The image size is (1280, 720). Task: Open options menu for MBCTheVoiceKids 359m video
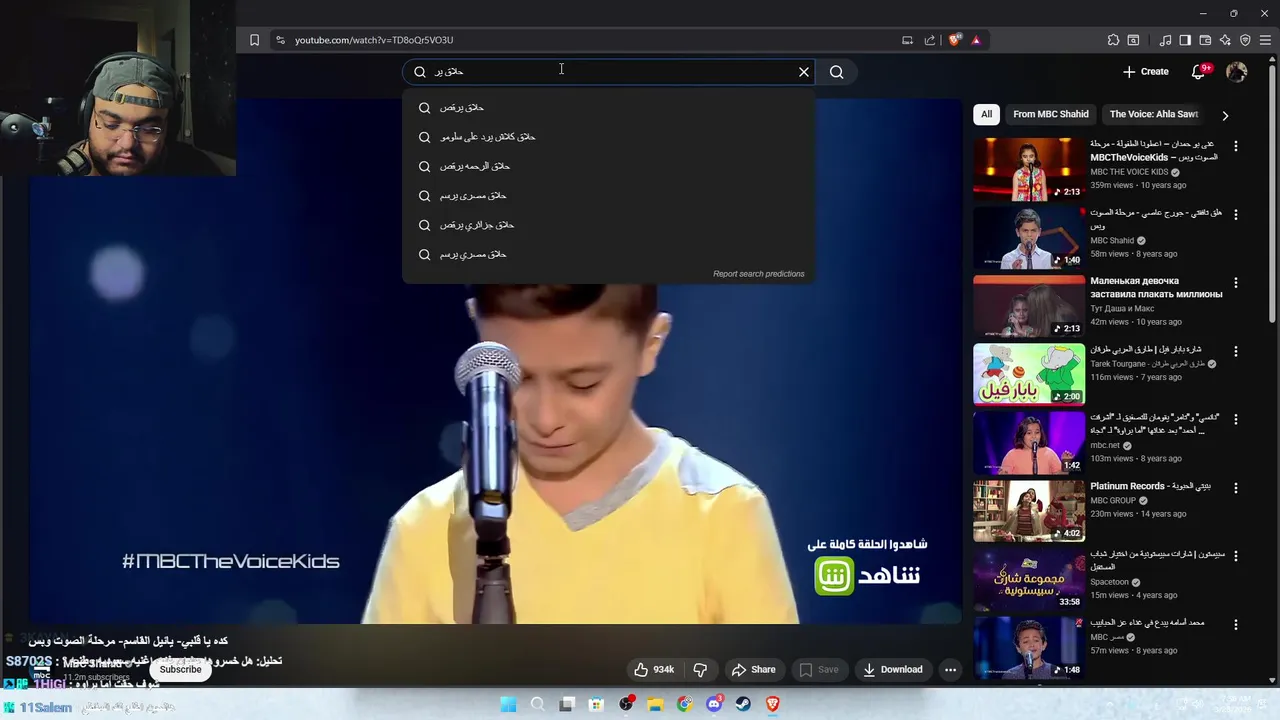1235,146
